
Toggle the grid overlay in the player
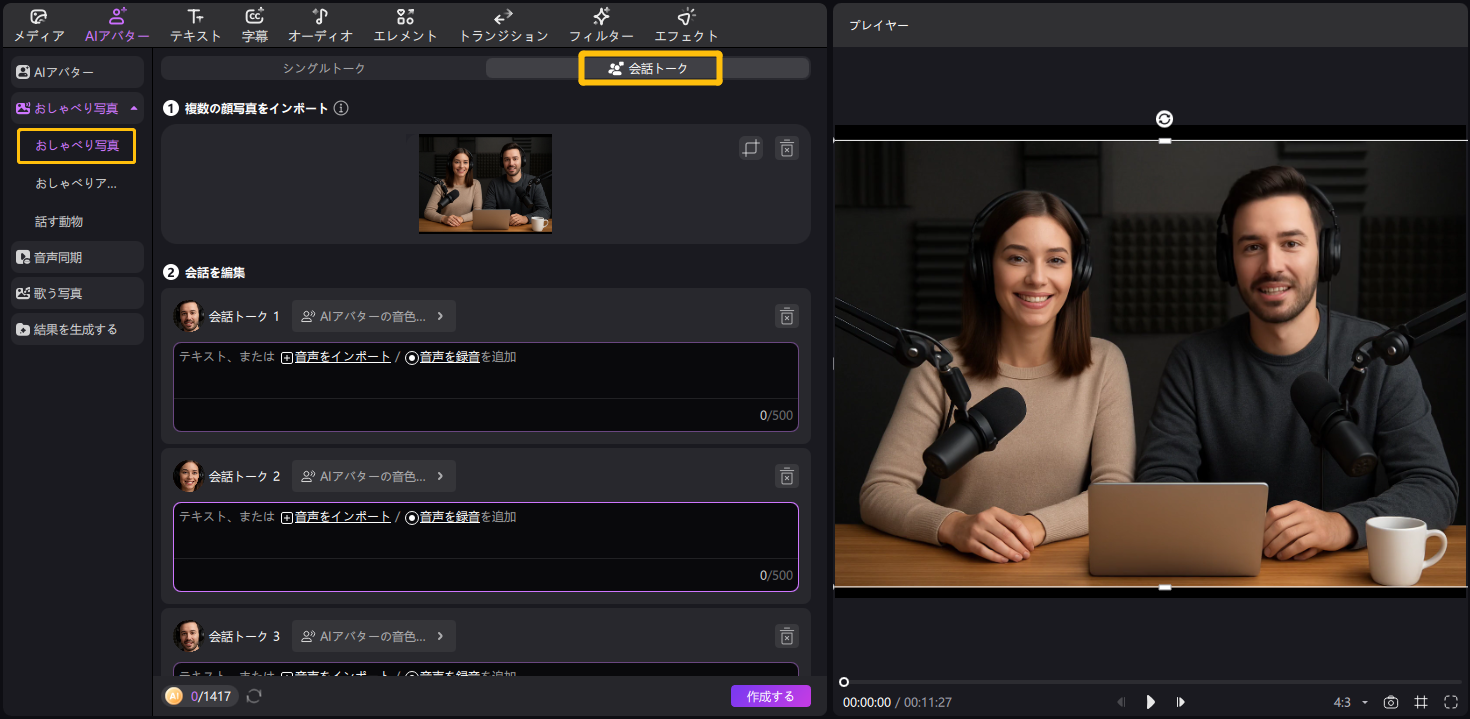1420,702
